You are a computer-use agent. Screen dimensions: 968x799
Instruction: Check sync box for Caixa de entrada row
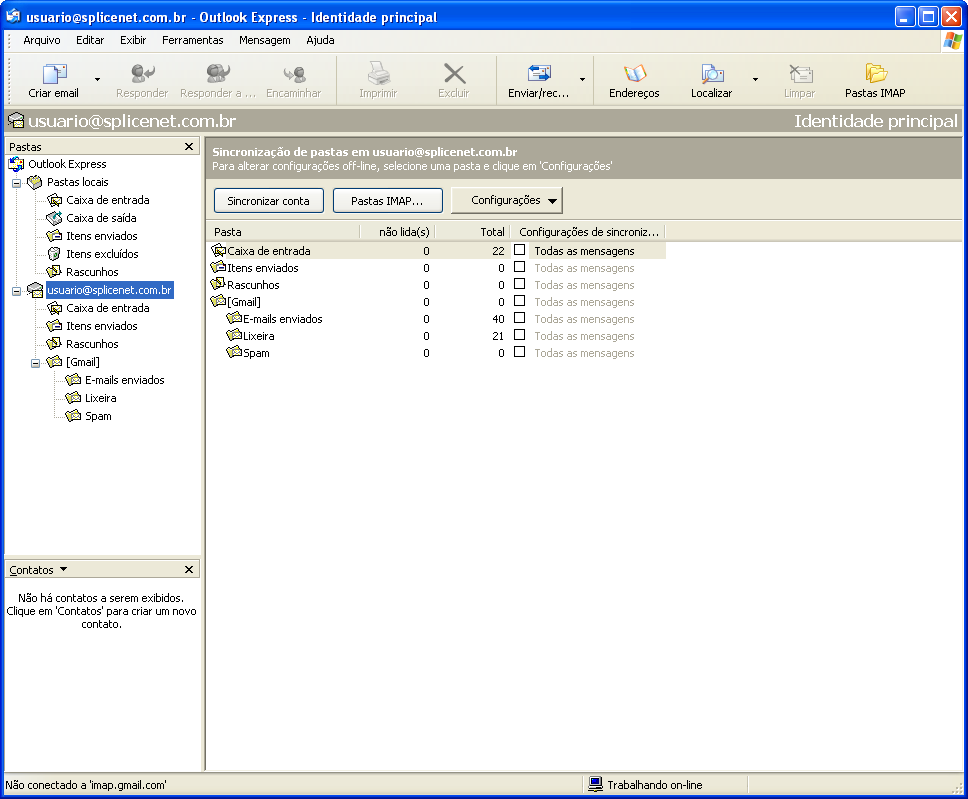[x=520, y=250]
